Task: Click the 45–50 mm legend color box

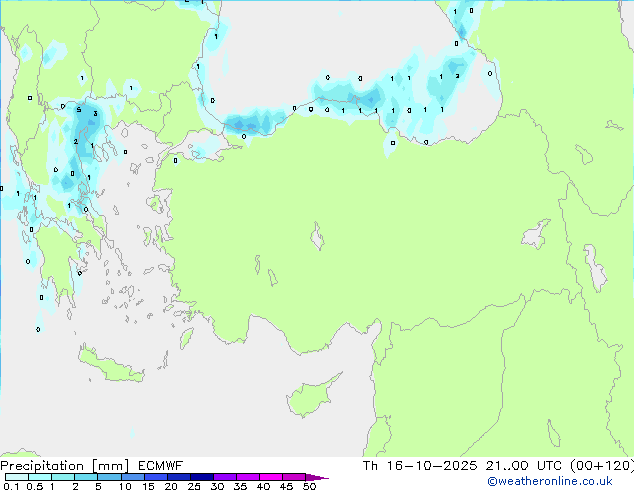Action: pyautogui.click(x=294, y=477)
